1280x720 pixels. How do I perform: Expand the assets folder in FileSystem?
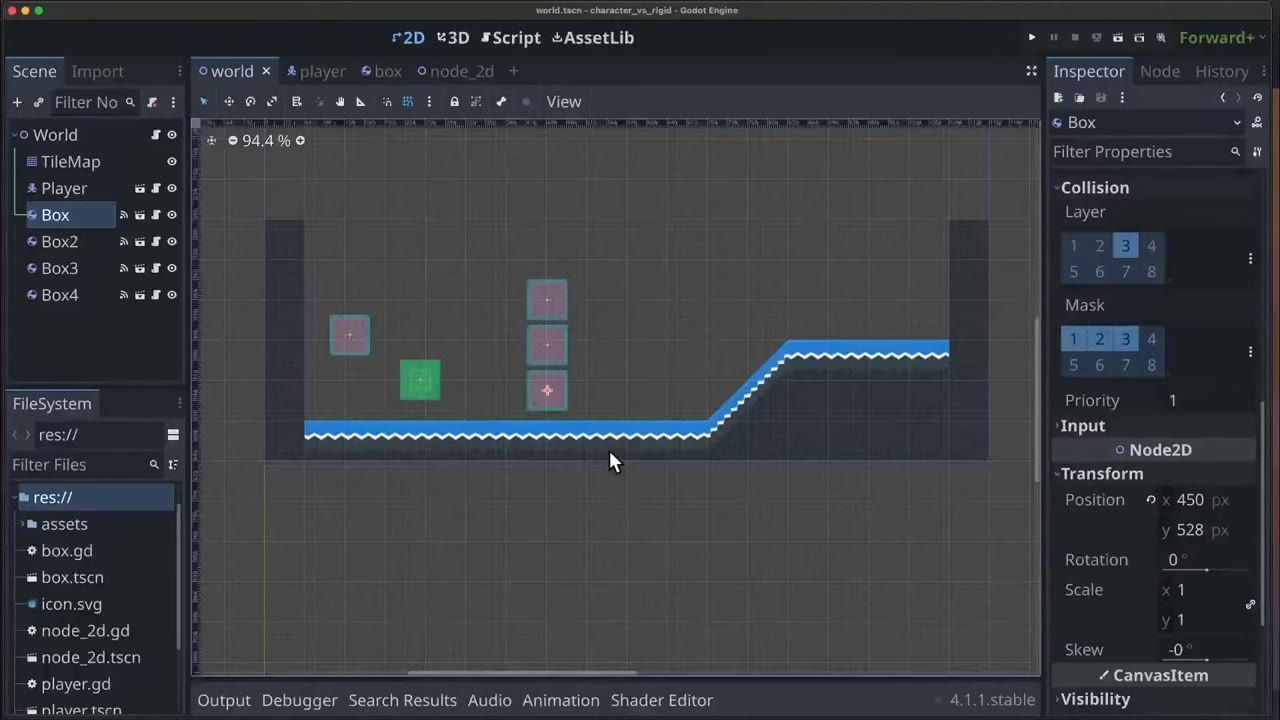[22, 524]
